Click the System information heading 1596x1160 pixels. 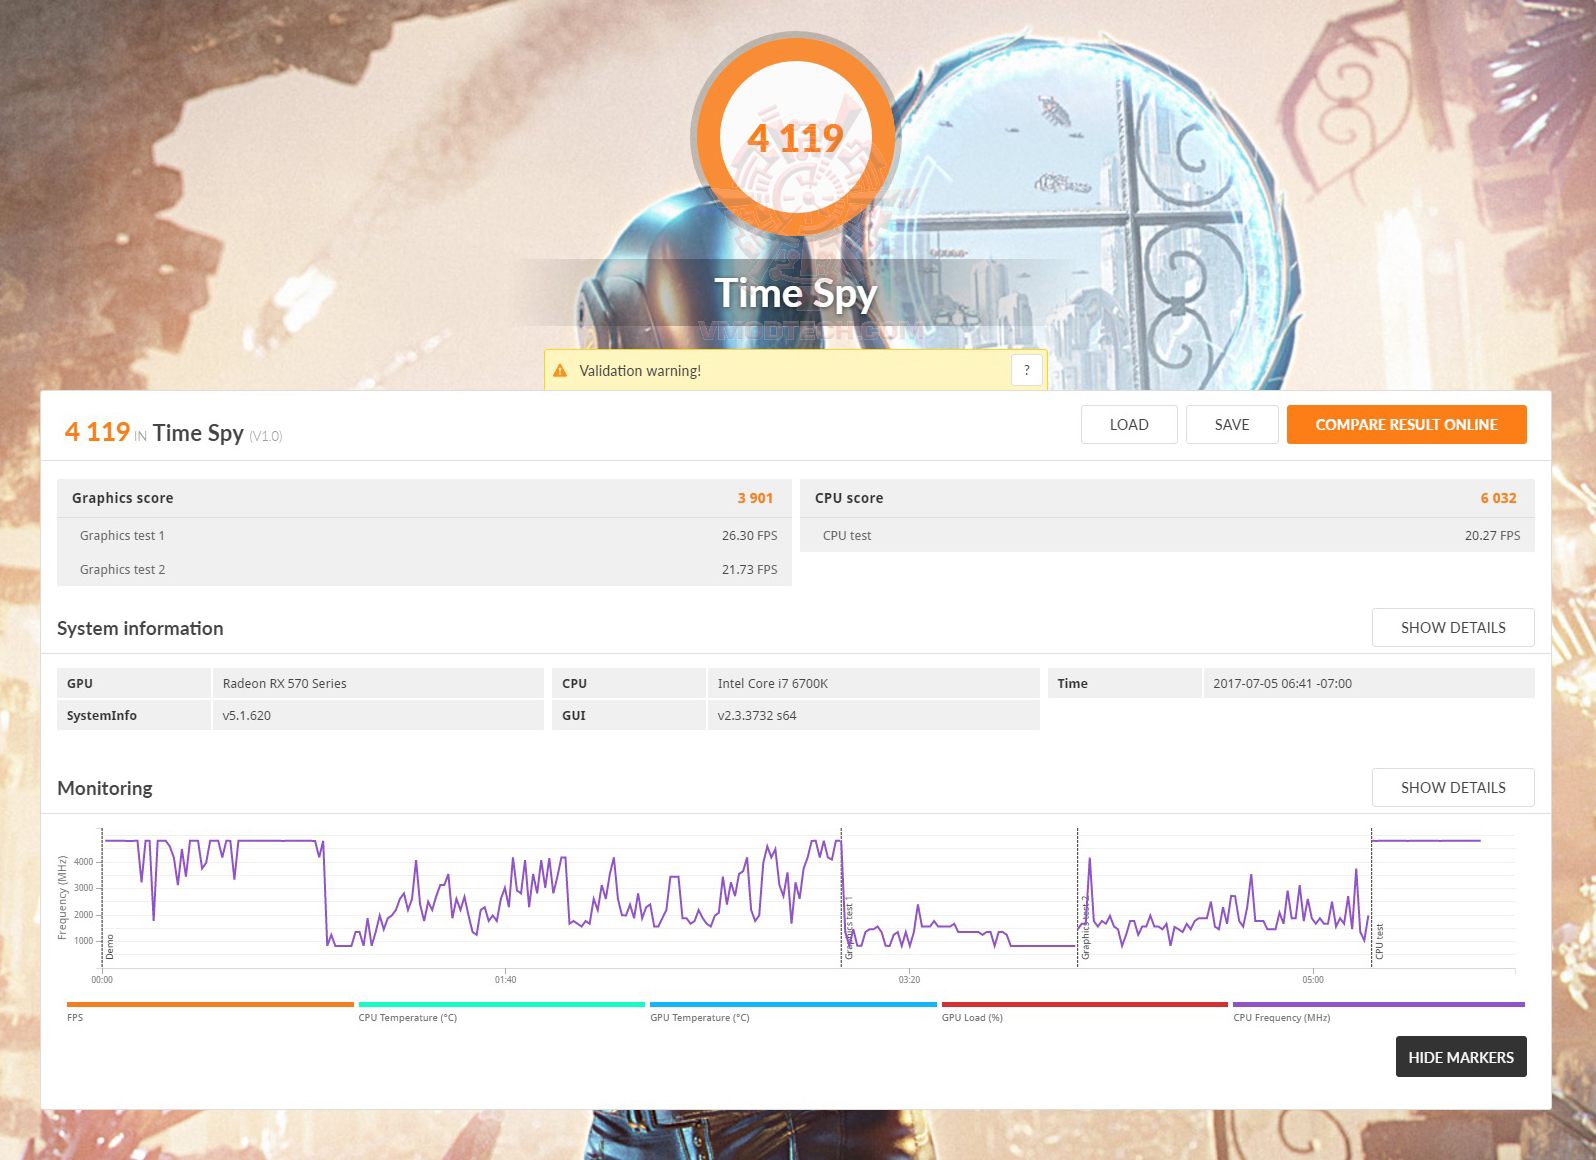click(x=140, y=628)
